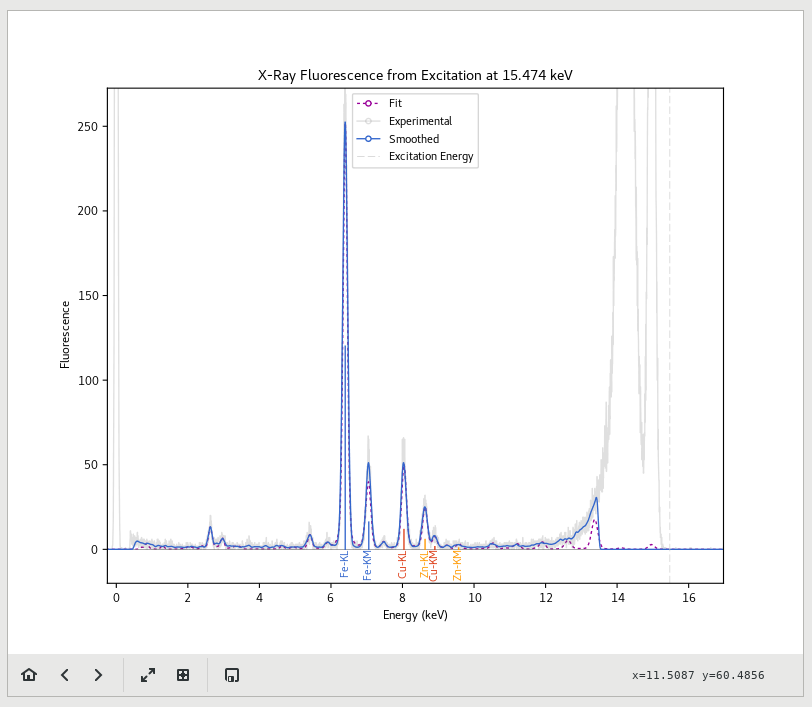This screenshot has height=707, width=812.
Task: Click the Fit legend entry
Action: click(395, 103)
